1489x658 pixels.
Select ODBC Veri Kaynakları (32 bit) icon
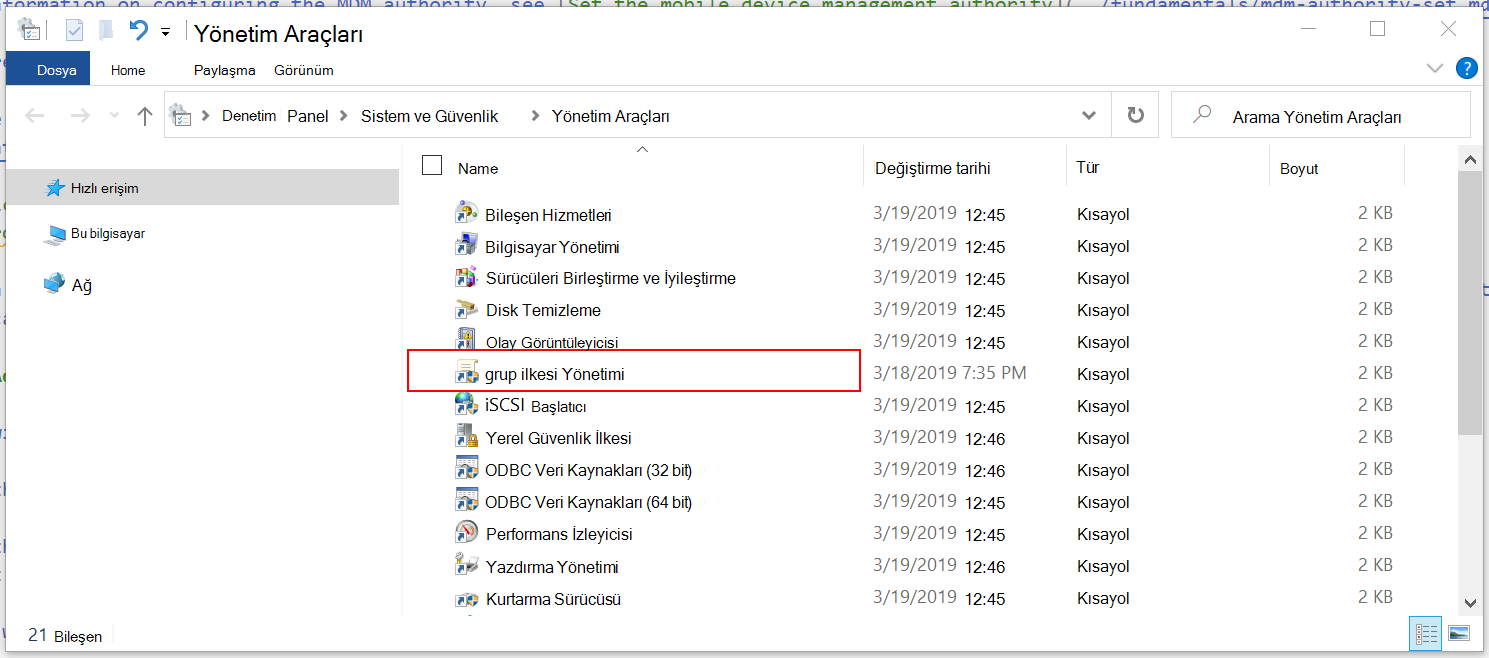pyautogui.click(x=466, y=469)
